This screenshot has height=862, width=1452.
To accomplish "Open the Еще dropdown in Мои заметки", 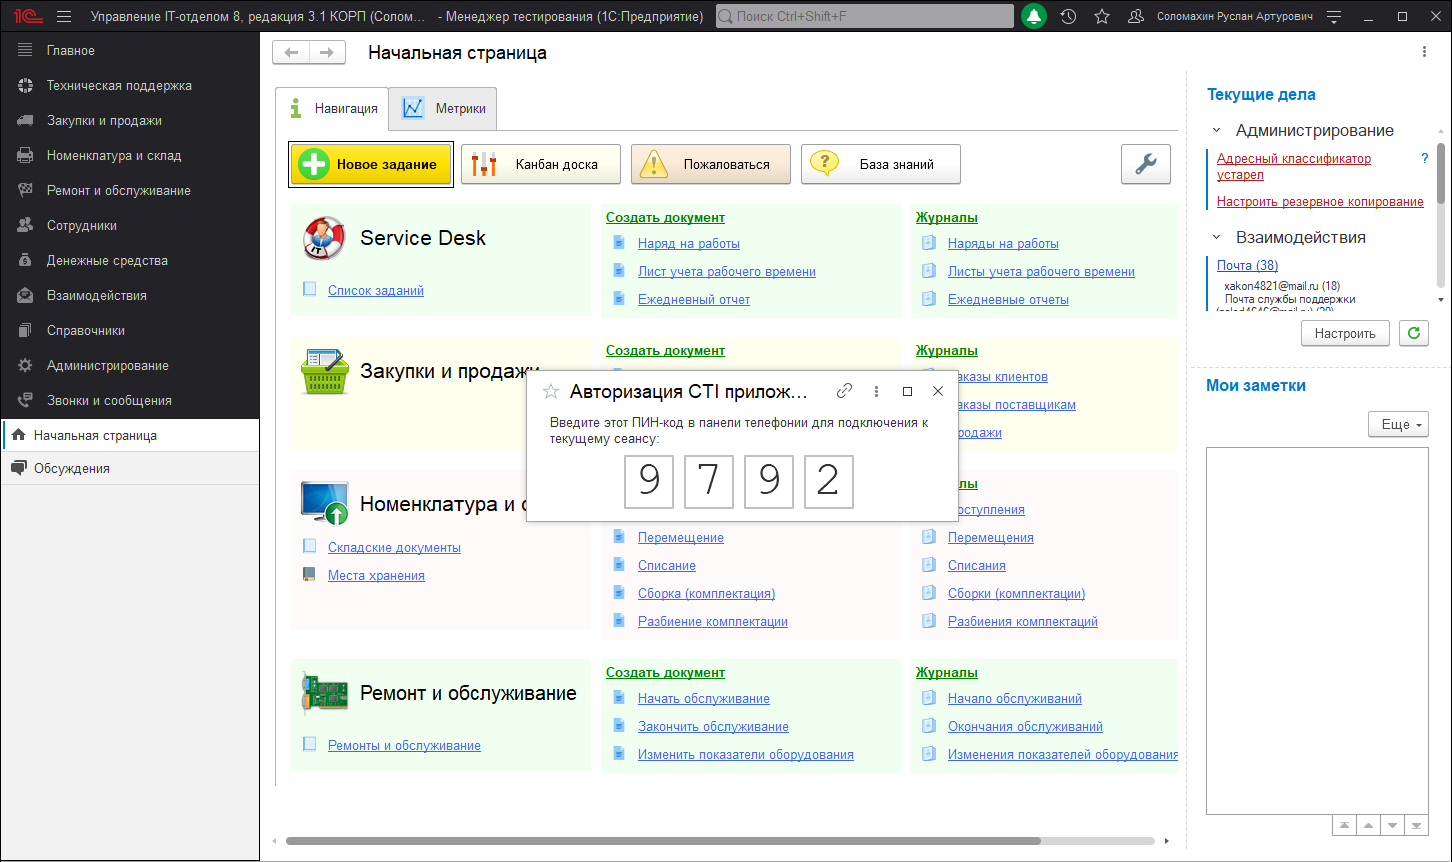I will [1397, 424].
